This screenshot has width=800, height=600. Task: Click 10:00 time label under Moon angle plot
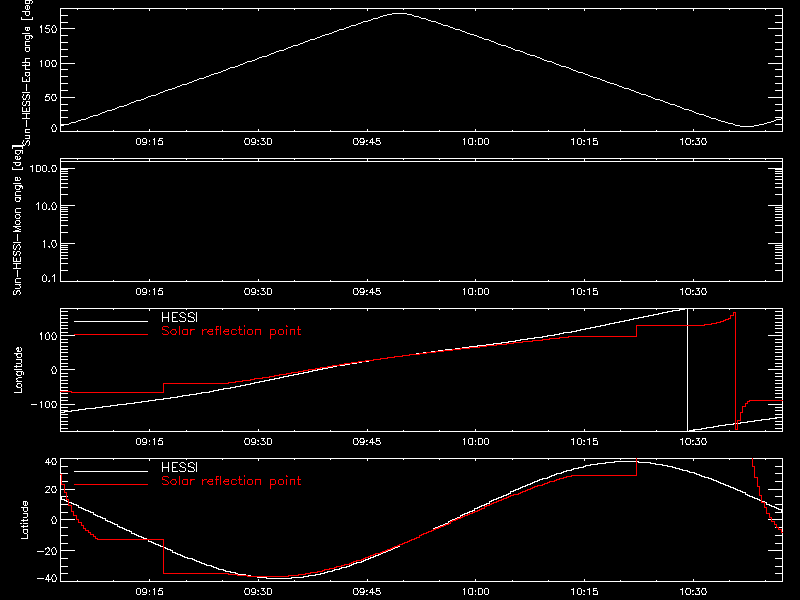[x=476, y=292]
